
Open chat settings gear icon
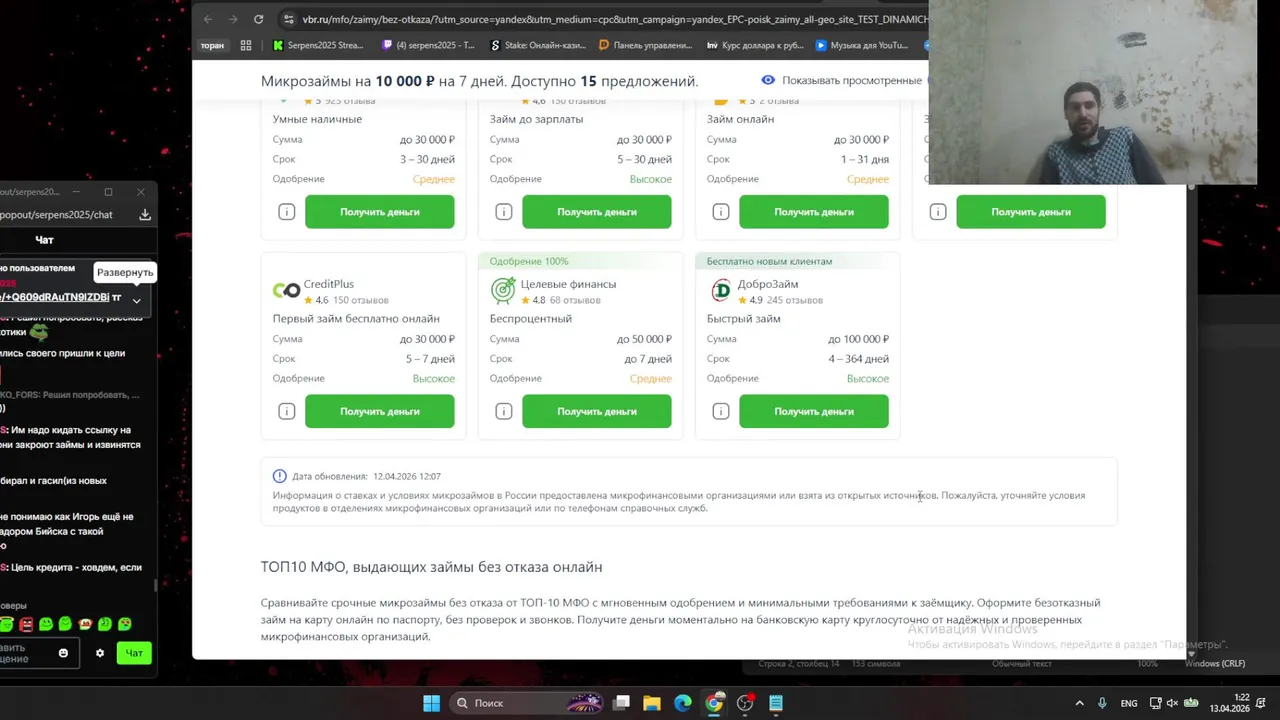pos(100,653)
